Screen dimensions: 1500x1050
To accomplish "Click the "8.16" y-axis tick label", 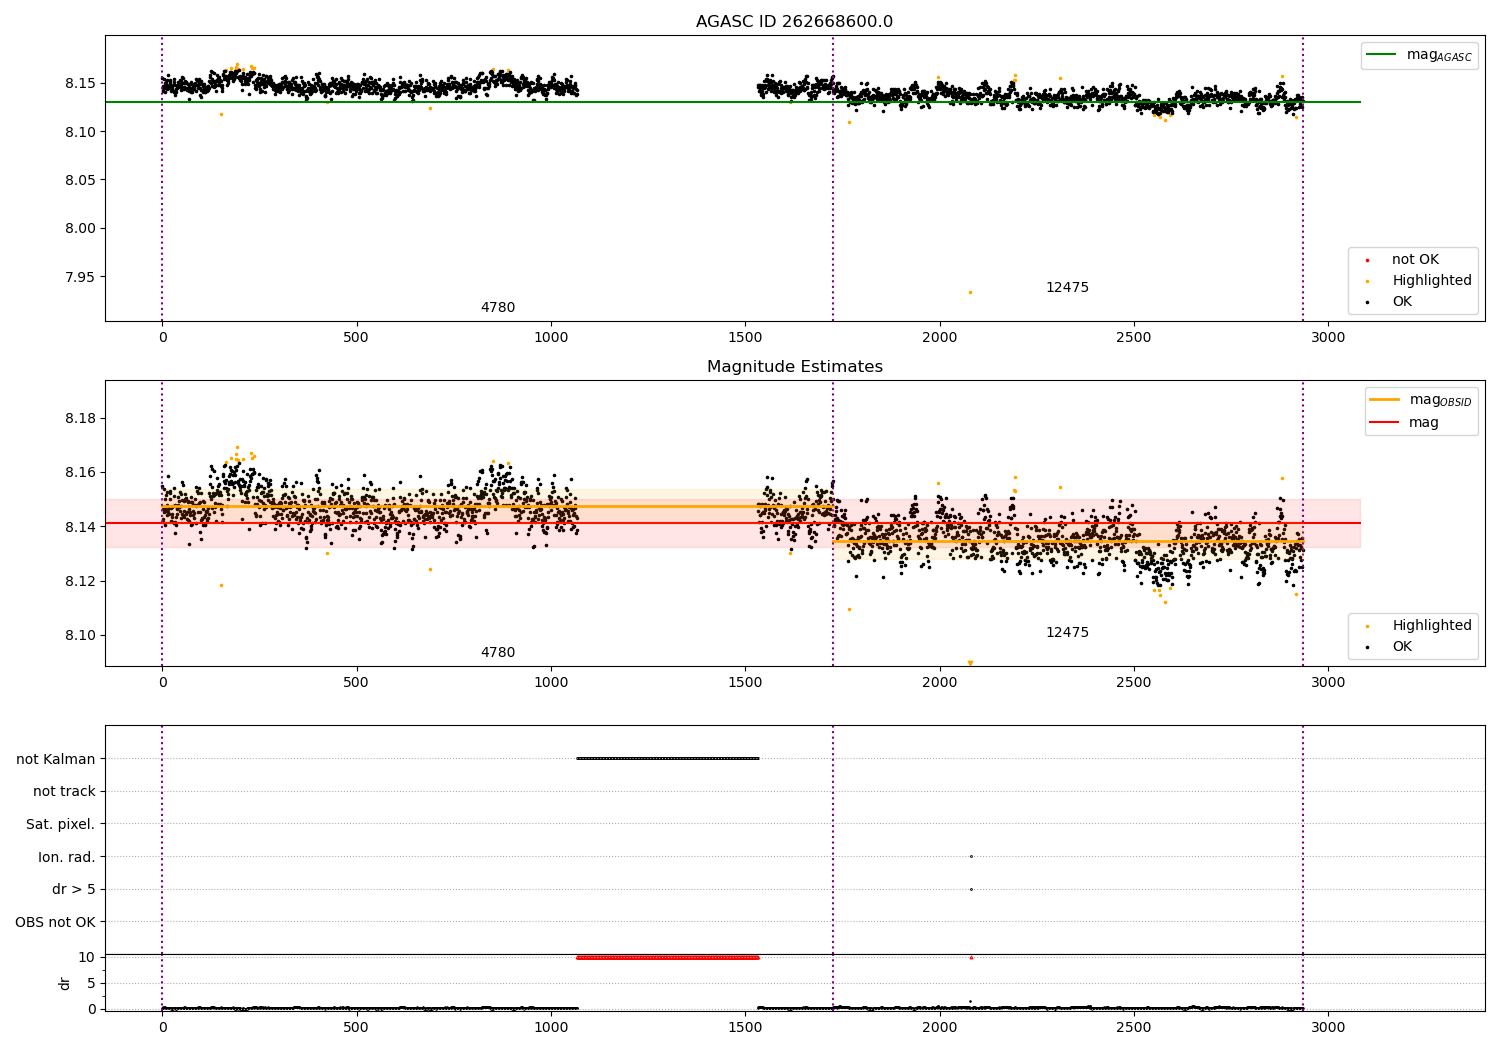I will (80, 472).
